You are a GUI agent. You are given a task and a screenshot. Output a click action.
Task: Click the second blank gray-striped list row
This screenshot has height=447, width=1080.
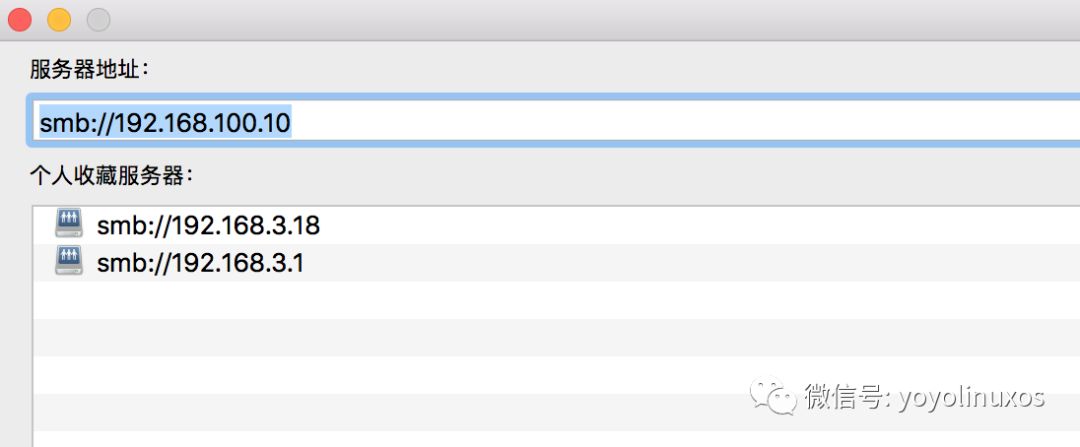(557, 413)
